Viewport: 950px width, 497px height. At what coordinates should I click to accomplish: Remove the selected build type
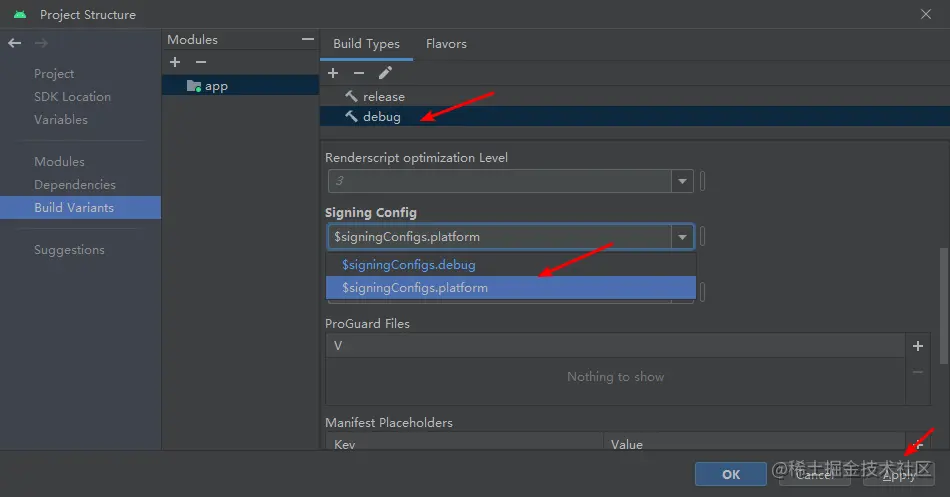coord(359,73)
